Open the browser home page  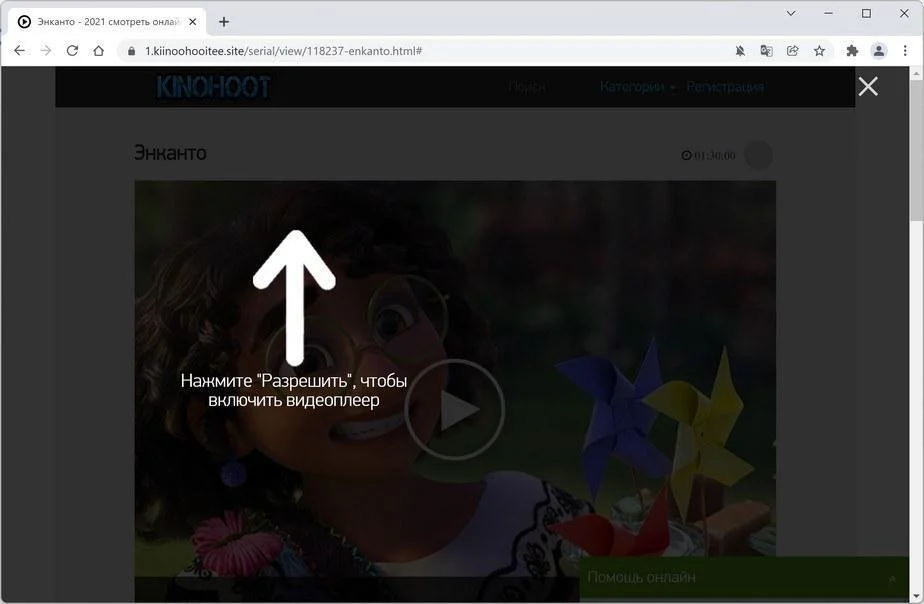(x=98, y=51)
